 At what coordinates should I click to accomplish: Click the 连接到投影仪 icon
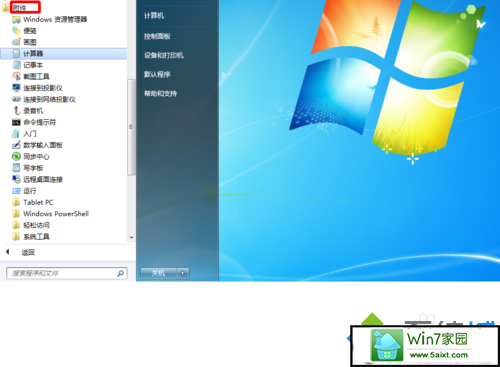(16, 88)
